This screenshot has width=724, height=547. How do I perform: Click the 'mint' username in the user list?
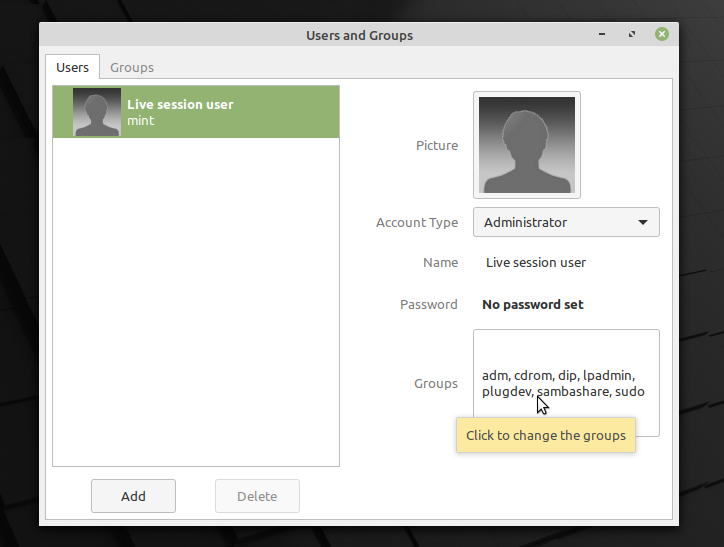(141, 121)
